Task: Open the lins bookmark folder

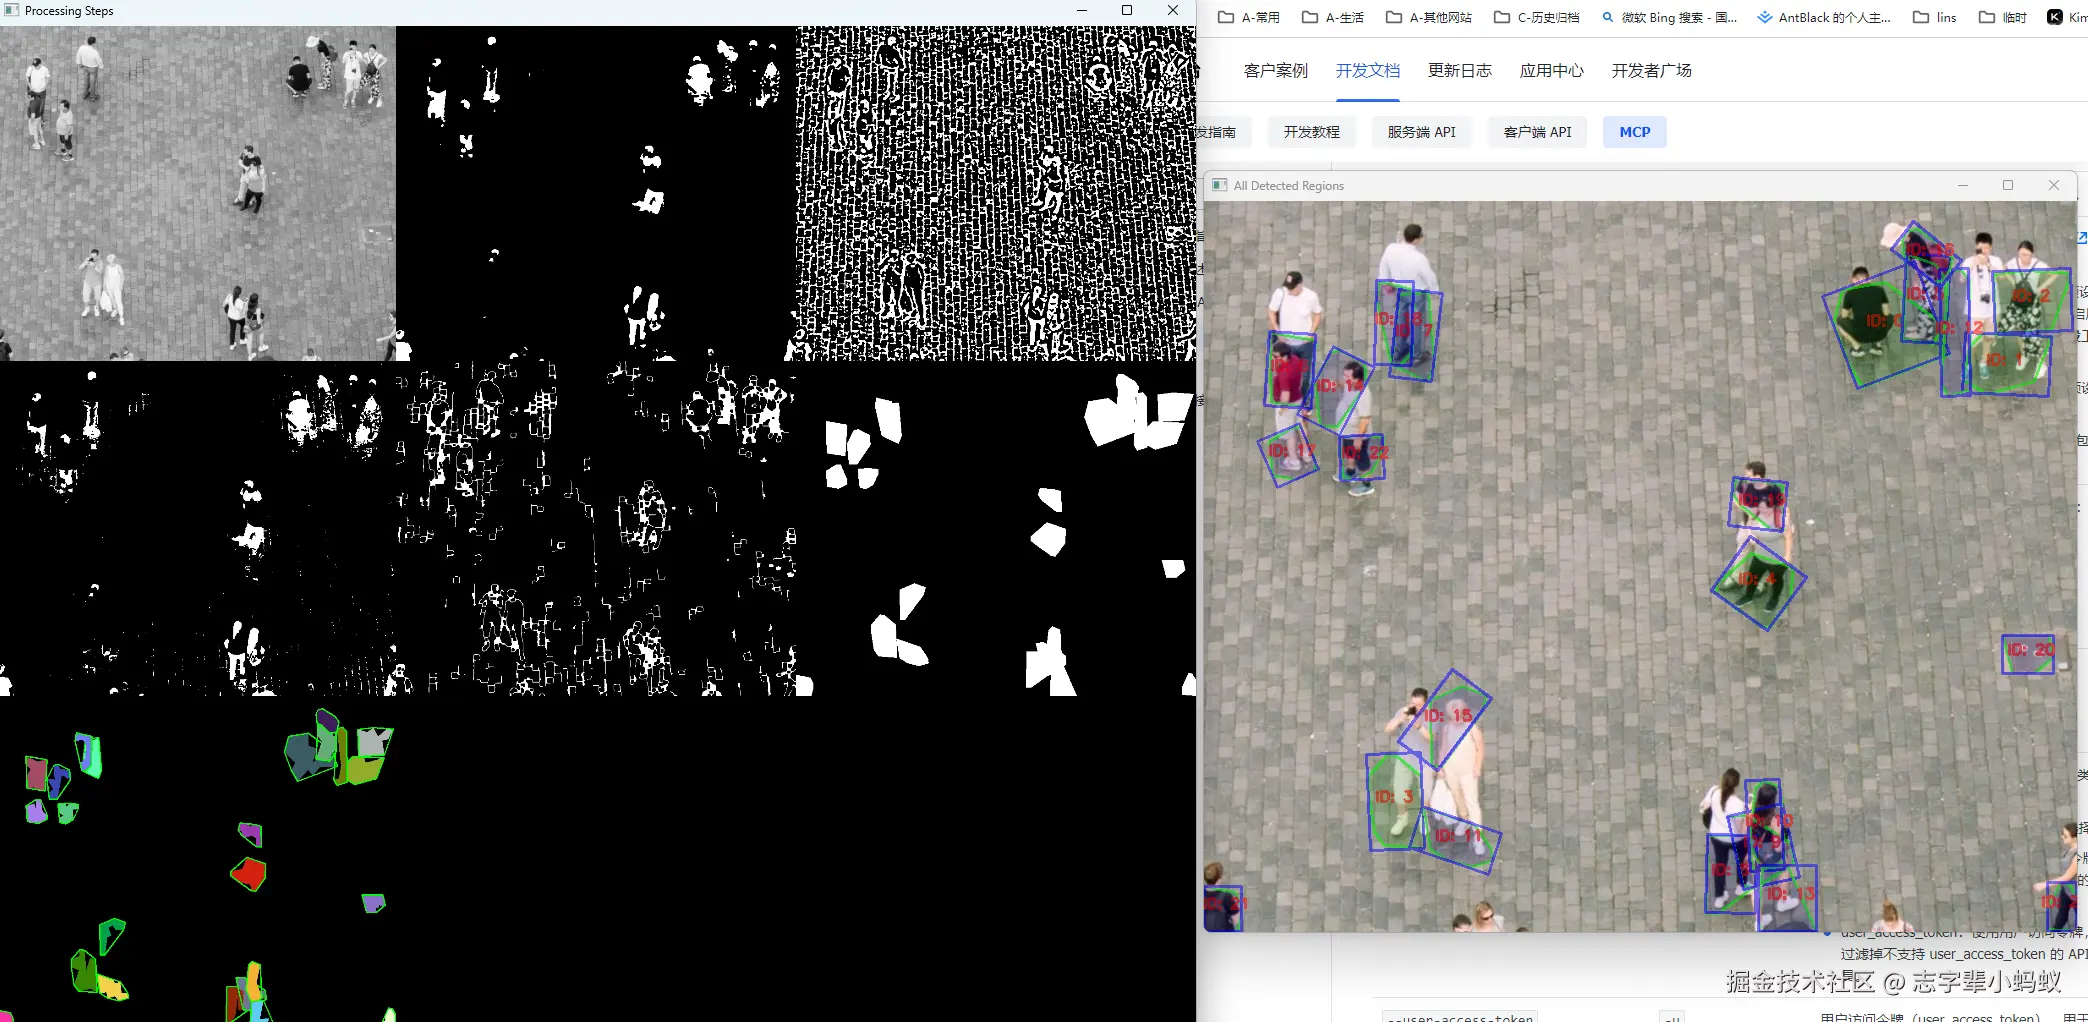Action: [x=1935, y=17]
